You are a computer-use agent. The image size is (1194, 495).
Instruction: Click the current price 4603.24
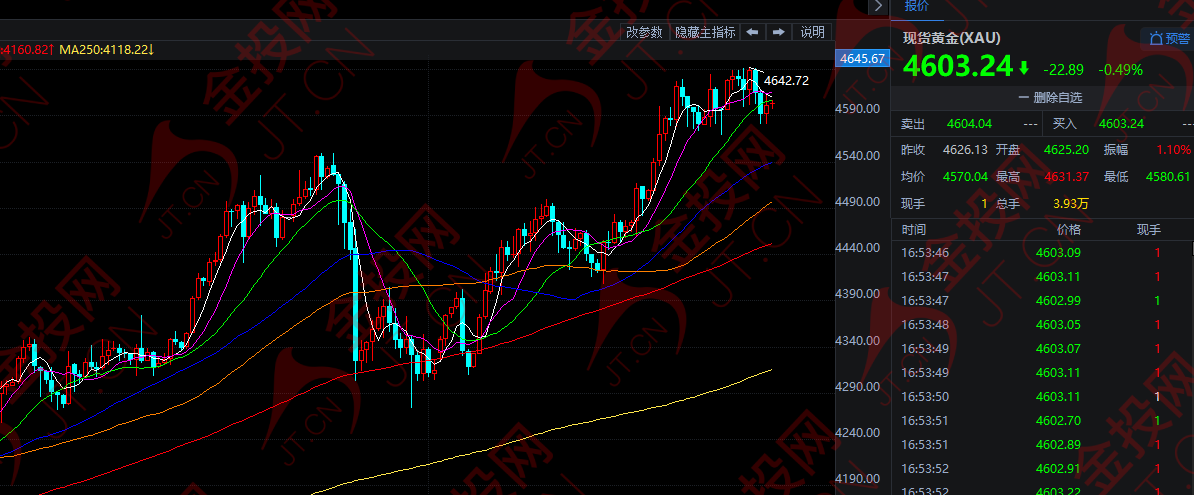(957, 67)
